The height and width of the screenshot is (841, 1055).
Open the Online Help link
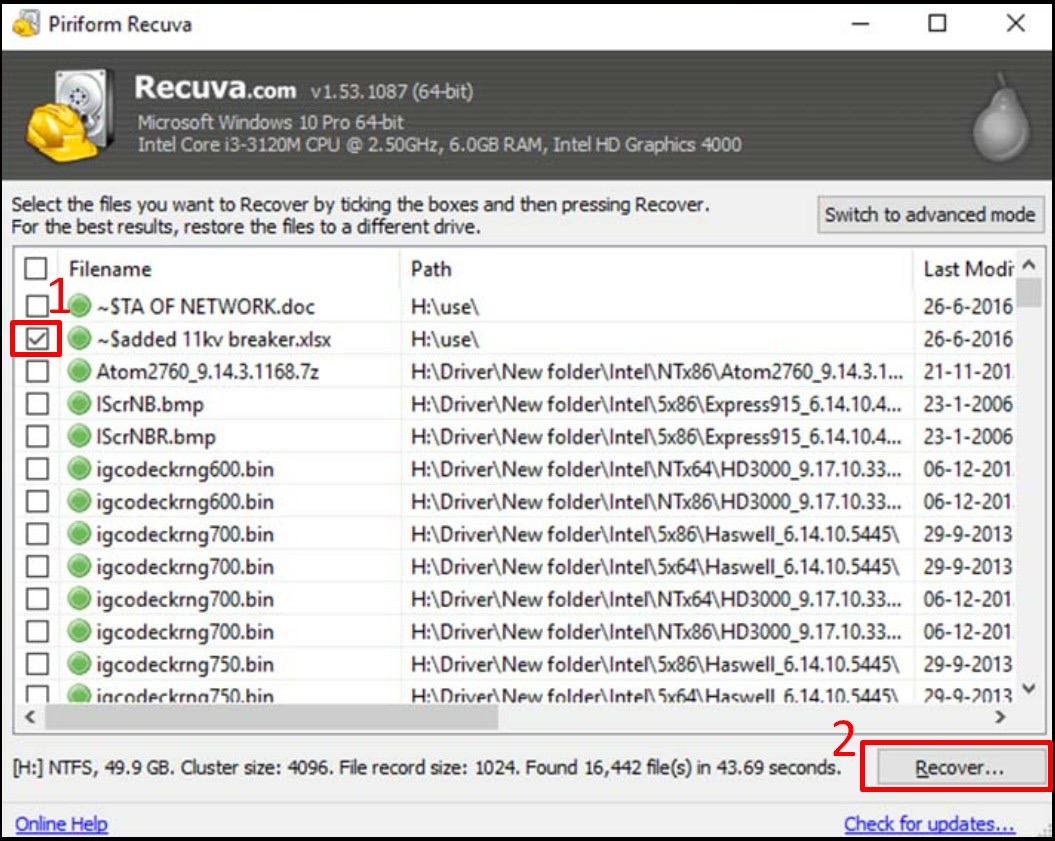click(61, 824)
